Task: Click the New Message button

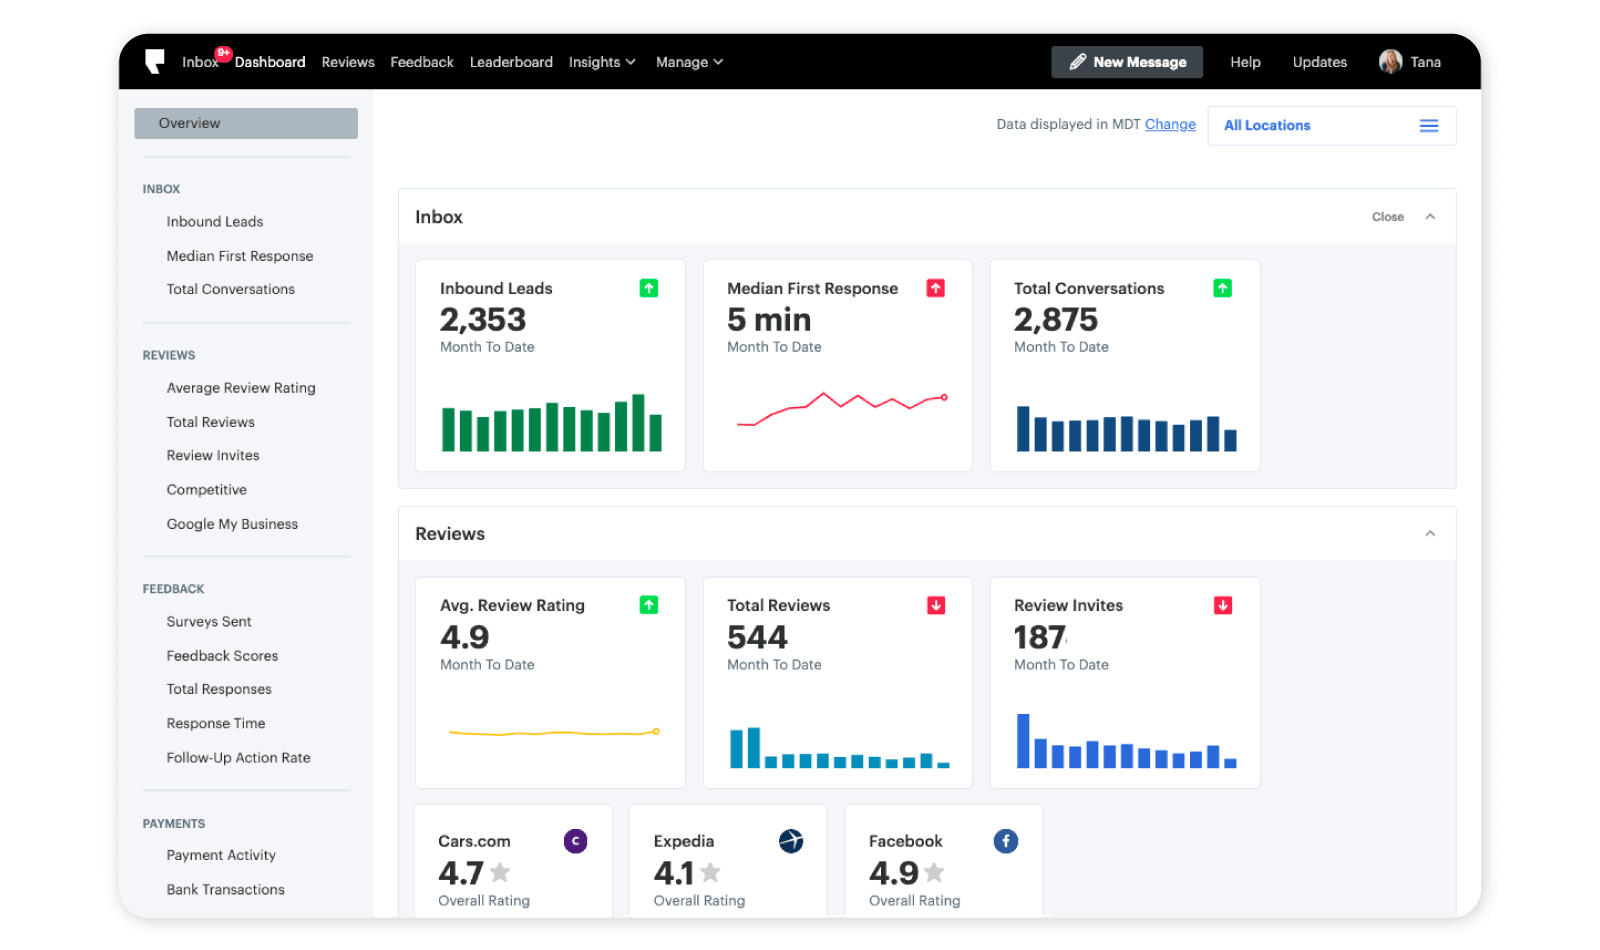Action: (x=1127, y=61)
